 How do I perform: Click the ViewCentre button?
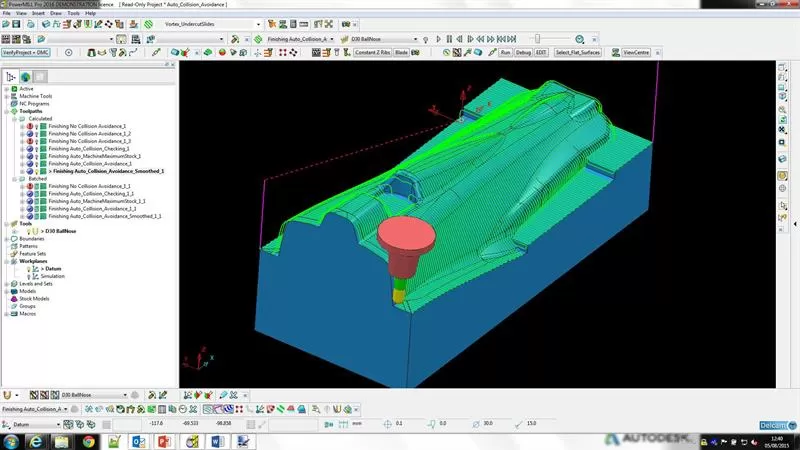[636, 53]
